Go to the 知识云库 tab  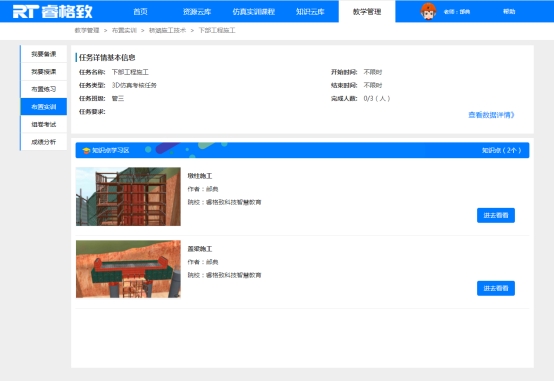point(310,12)
